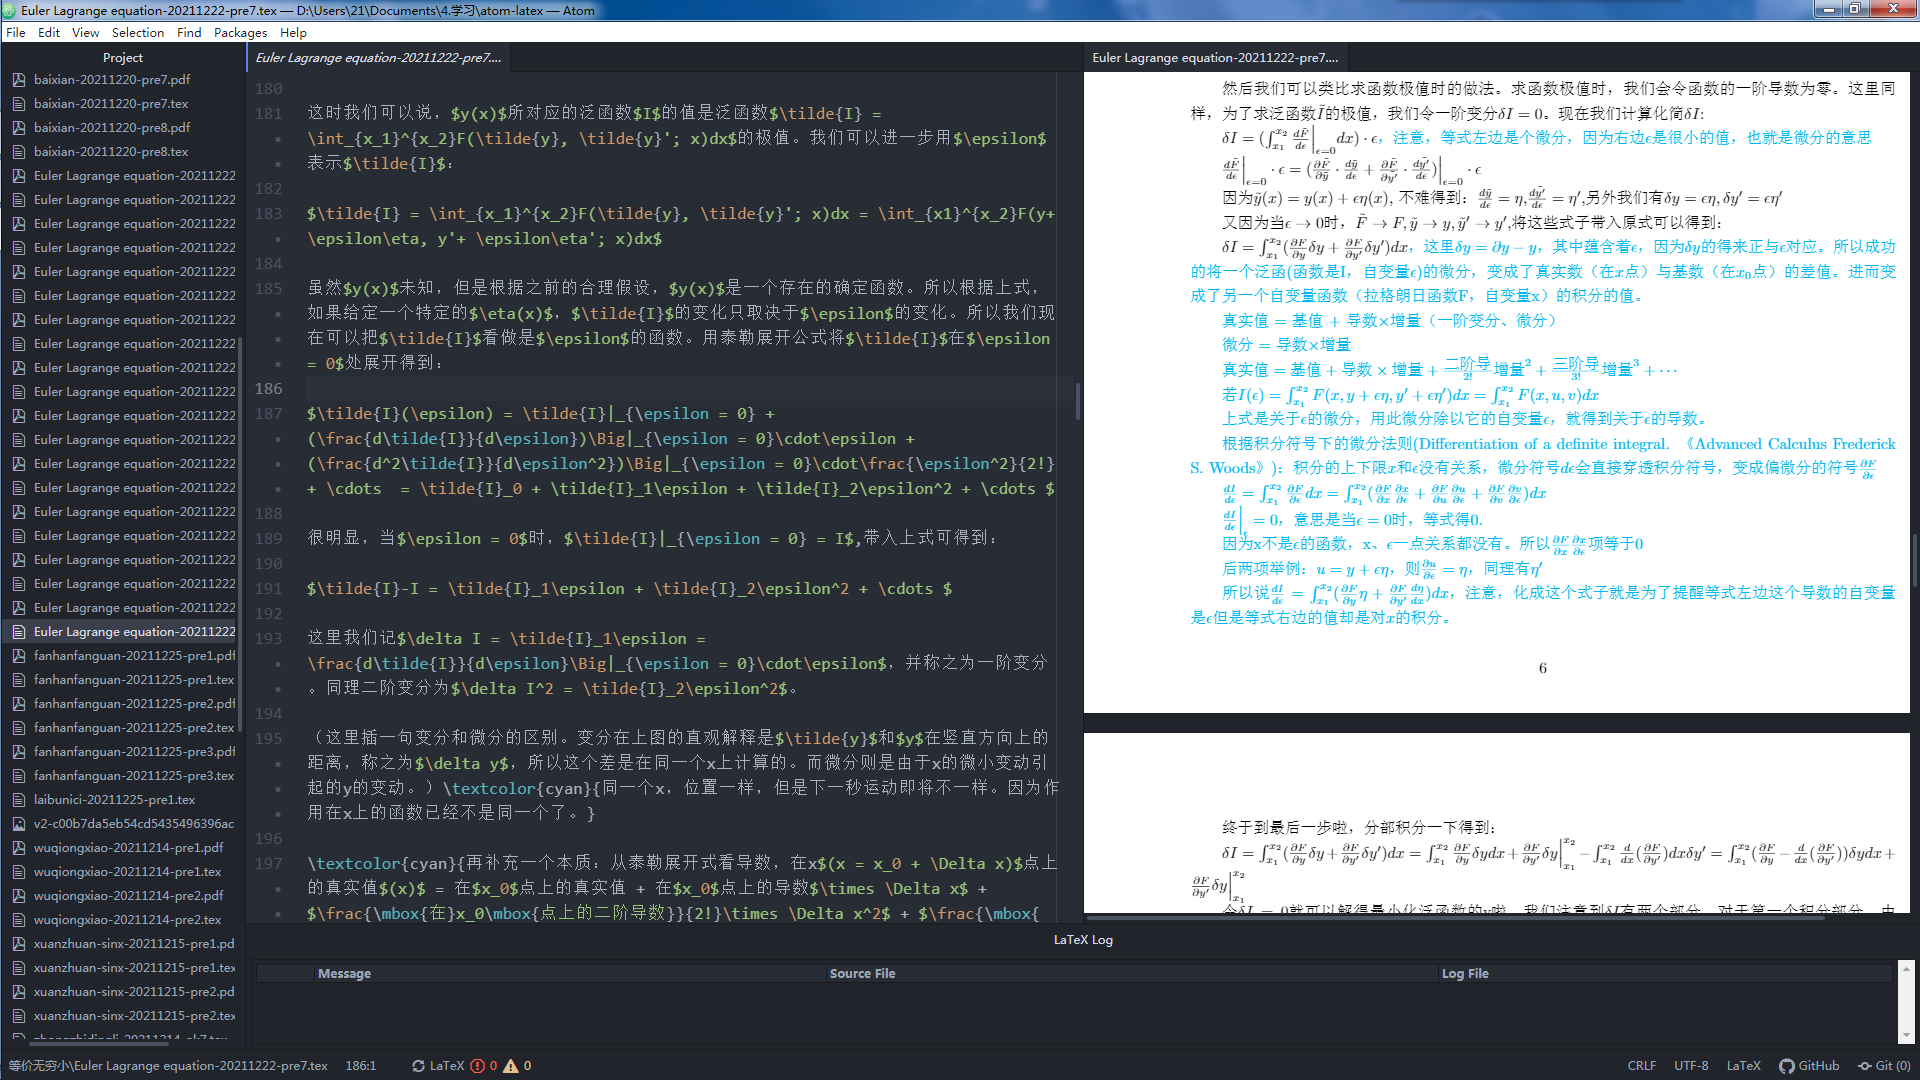Image resolution: width=1920 pixels, height=1080 pixels.
Task: Click the file icon of wuqiongxiao-20211214-pre2.tex
Action: (18, 920)
